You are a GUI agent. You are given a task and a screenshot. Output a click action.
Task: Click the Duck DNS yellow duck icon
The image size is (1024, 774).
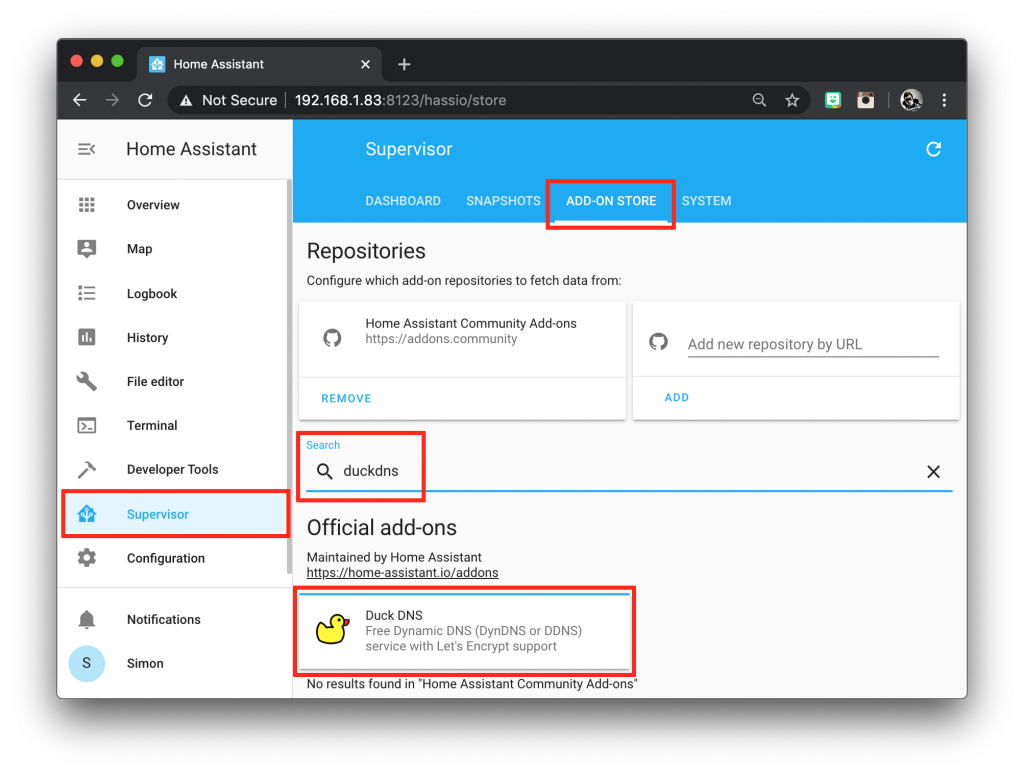(332, 630)
